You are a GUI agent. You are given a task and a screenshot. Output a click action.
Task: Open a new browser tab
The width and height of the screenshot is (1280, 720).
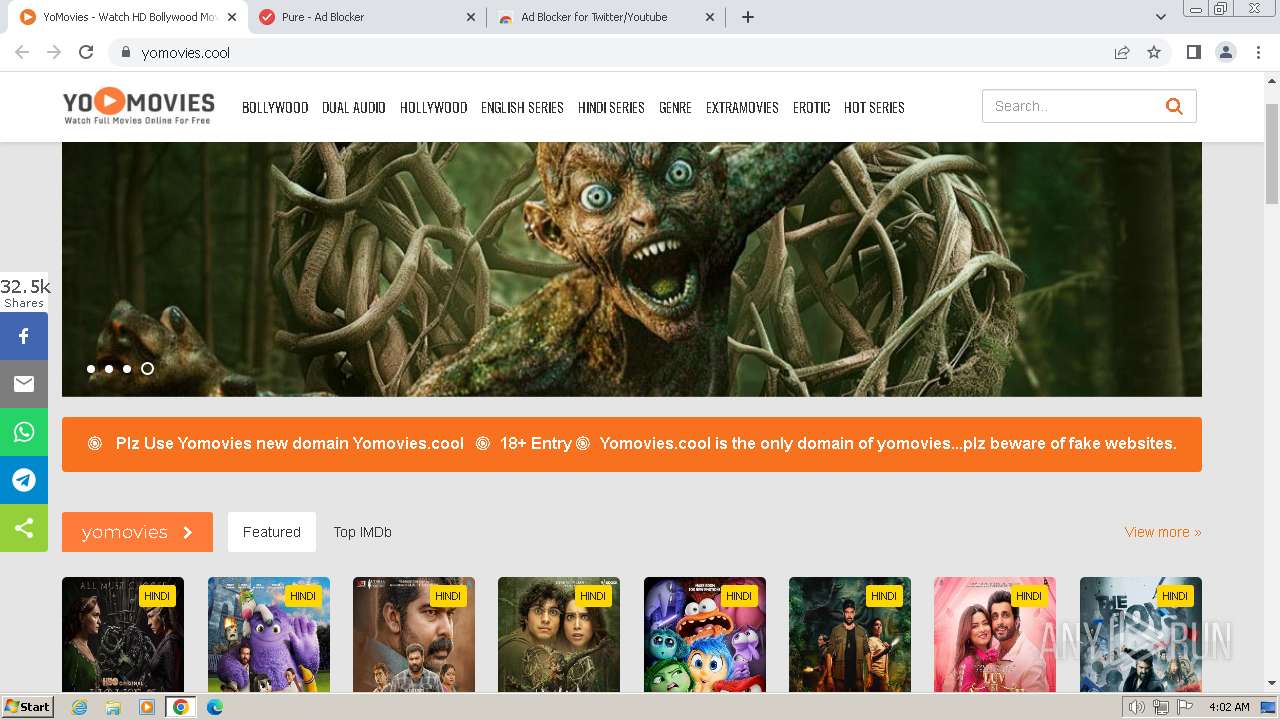(x=748, y=17)
